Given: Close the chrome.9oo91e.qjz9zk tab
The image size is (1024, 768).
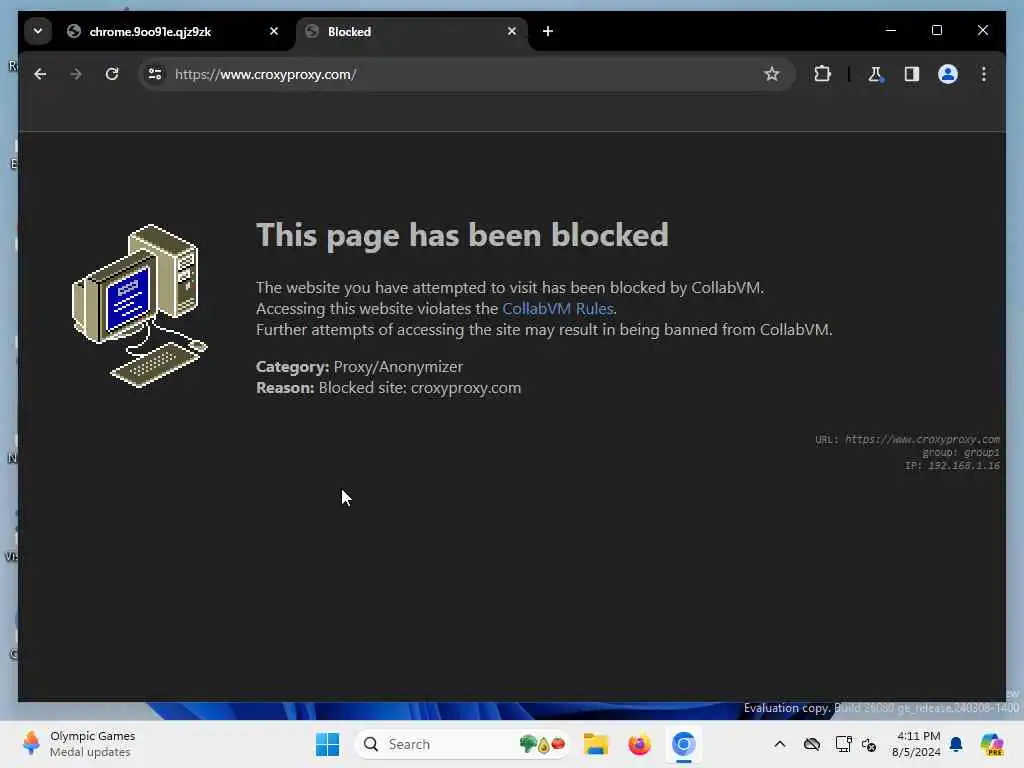Looking at the screenshot, I should [274, 31].
